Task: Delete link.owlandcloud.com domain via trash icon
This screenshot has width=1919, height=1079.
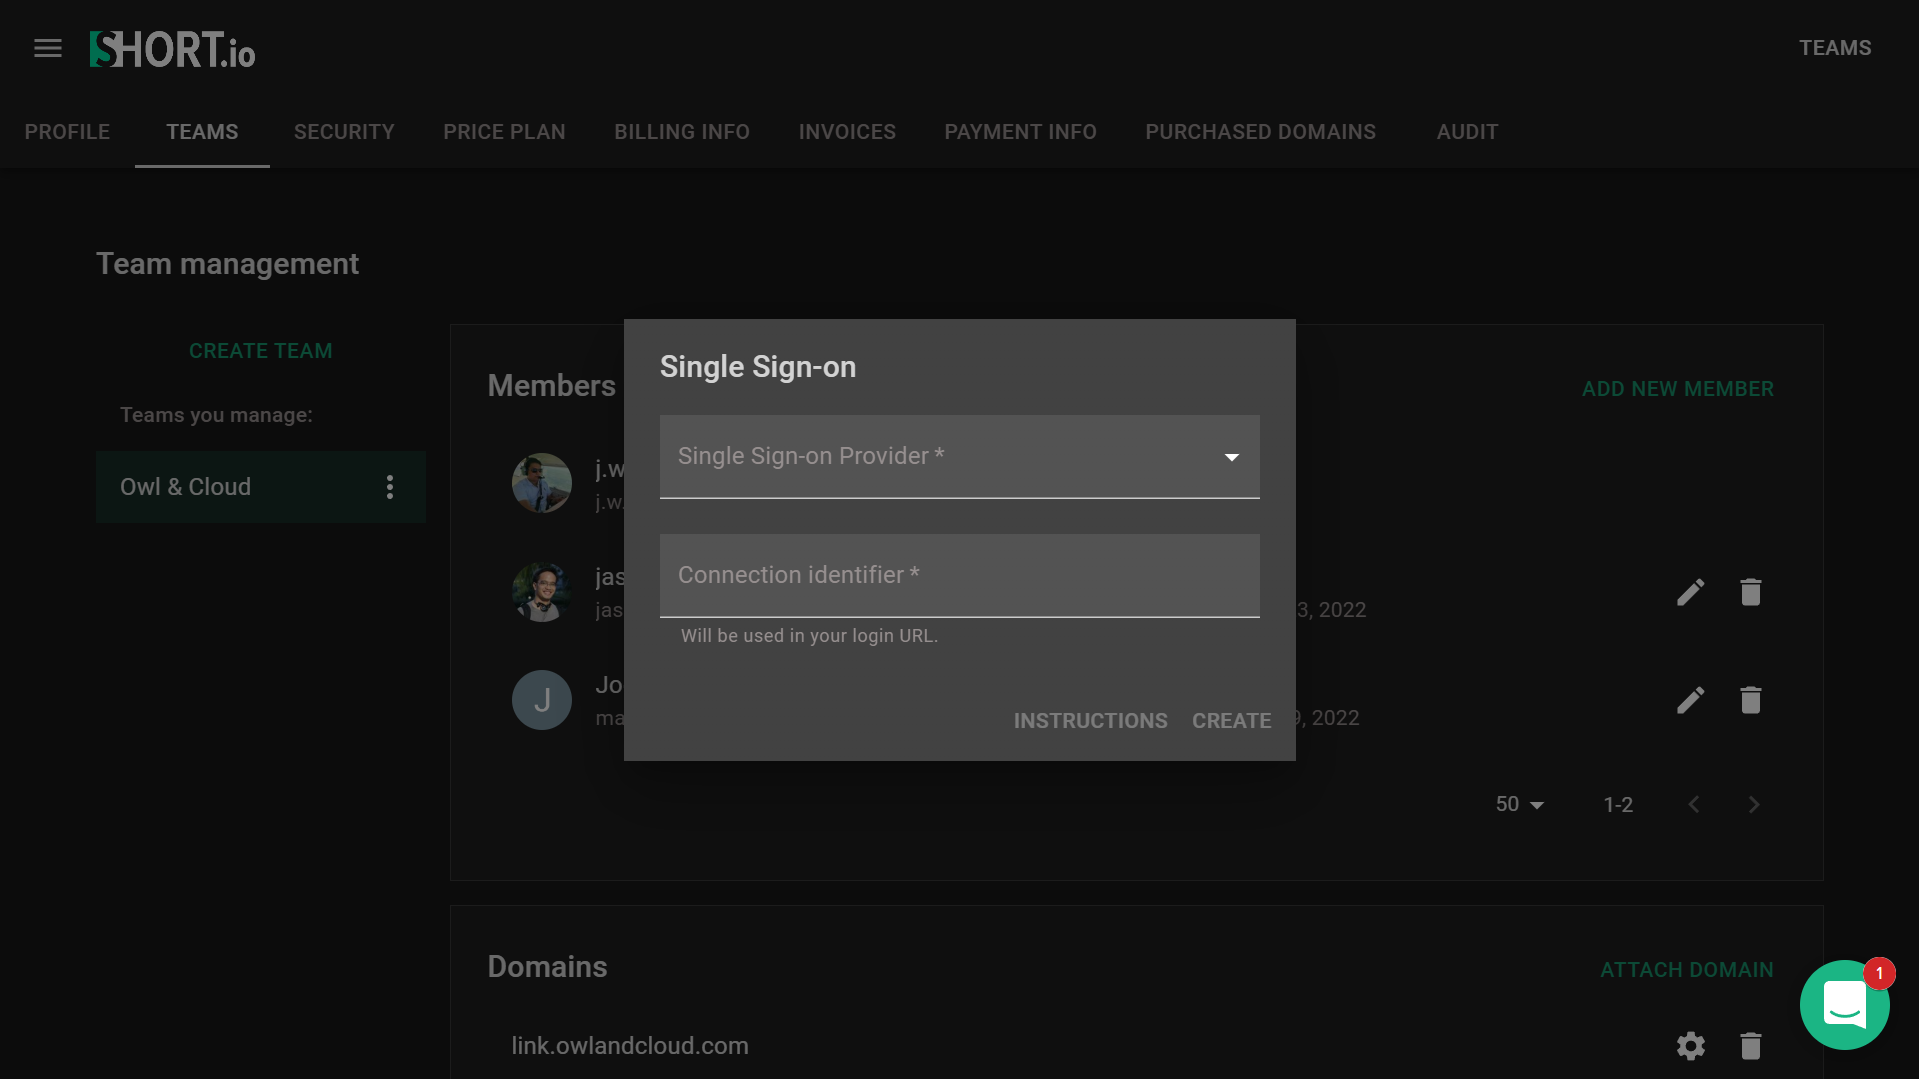Action: pos(1750,1046)
